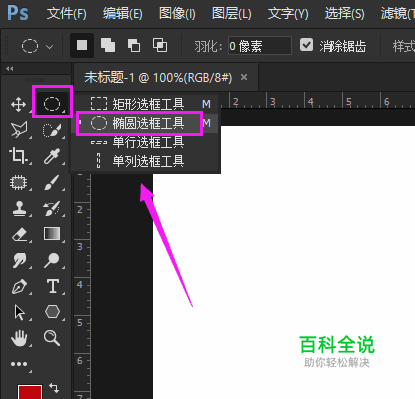Click the 羽化 feather input field

(x=260, y=46)
